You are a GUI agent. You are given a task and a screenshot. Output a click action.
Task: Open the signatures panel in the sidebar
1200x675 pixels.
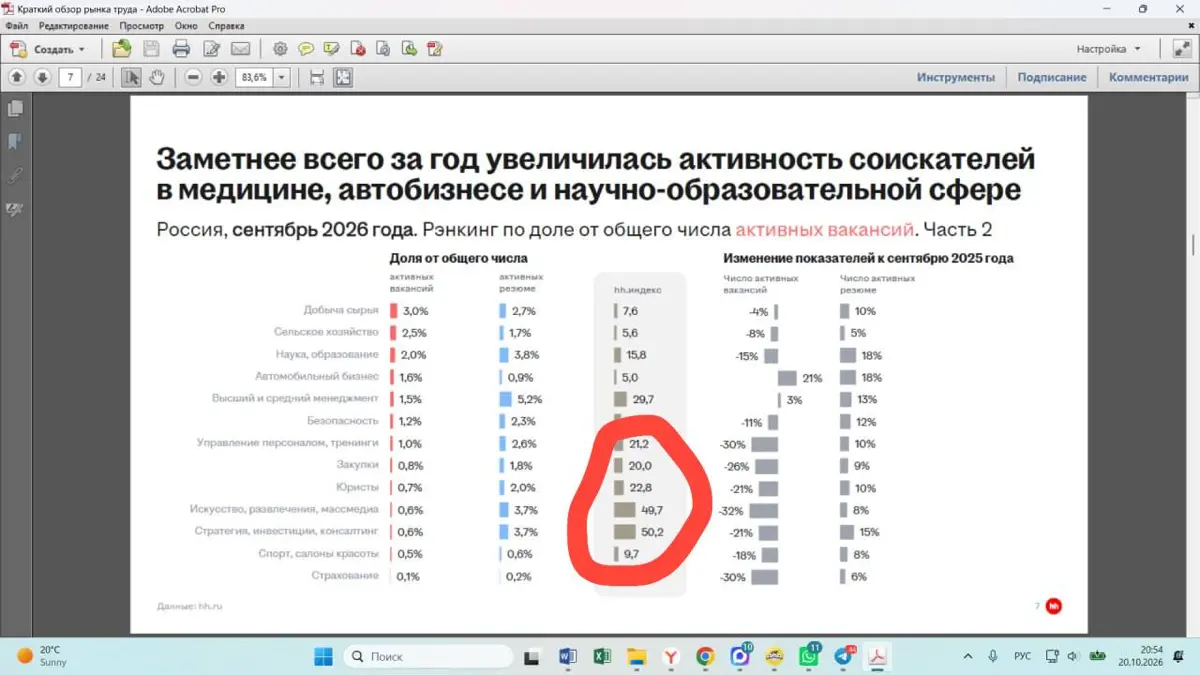point(15,209)
